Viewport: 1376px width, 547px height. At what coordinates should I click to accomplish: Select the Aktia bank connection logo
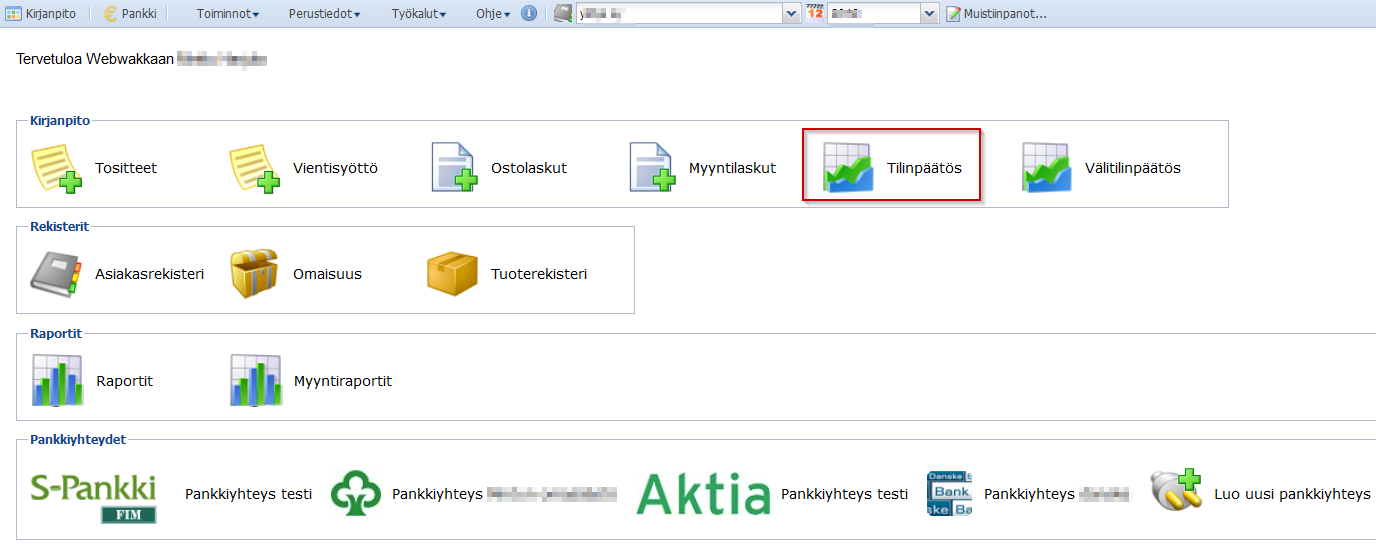click(x=703, y=494)
